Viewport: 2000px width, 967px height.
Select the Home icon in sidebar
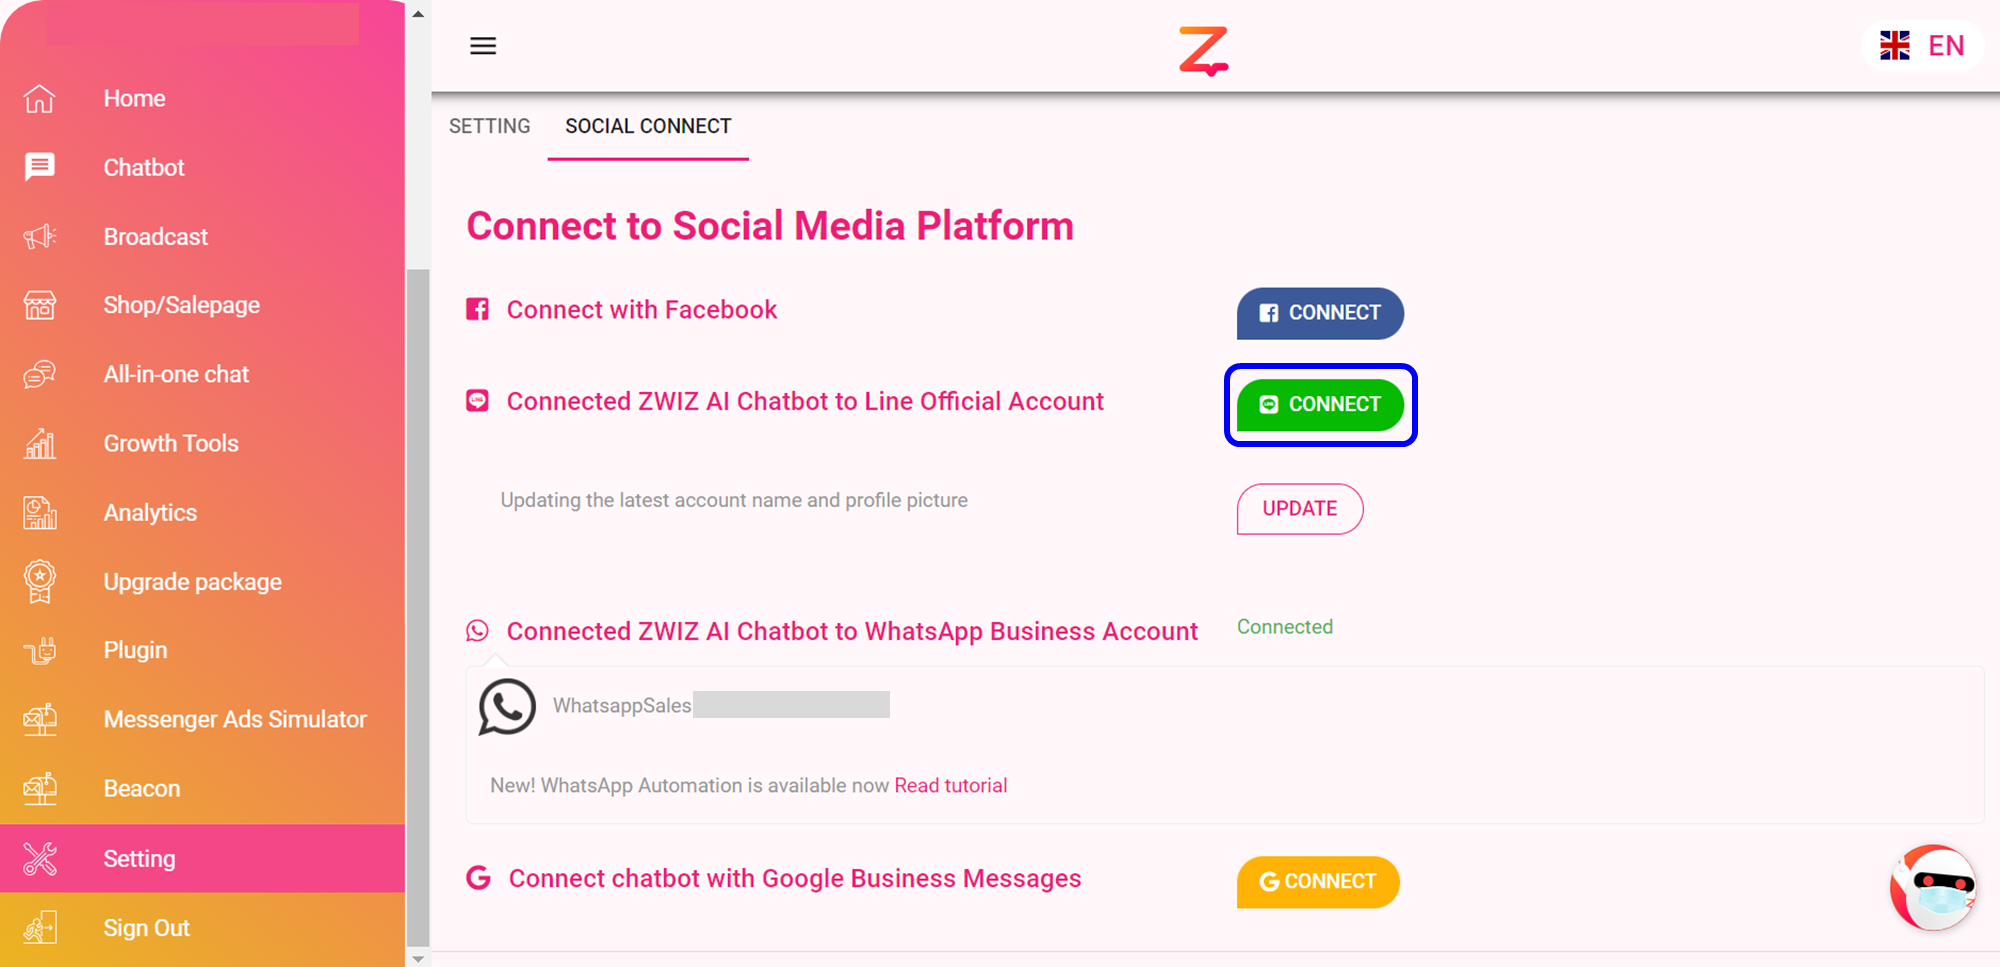pyautogui.click(x=38, y=97)
